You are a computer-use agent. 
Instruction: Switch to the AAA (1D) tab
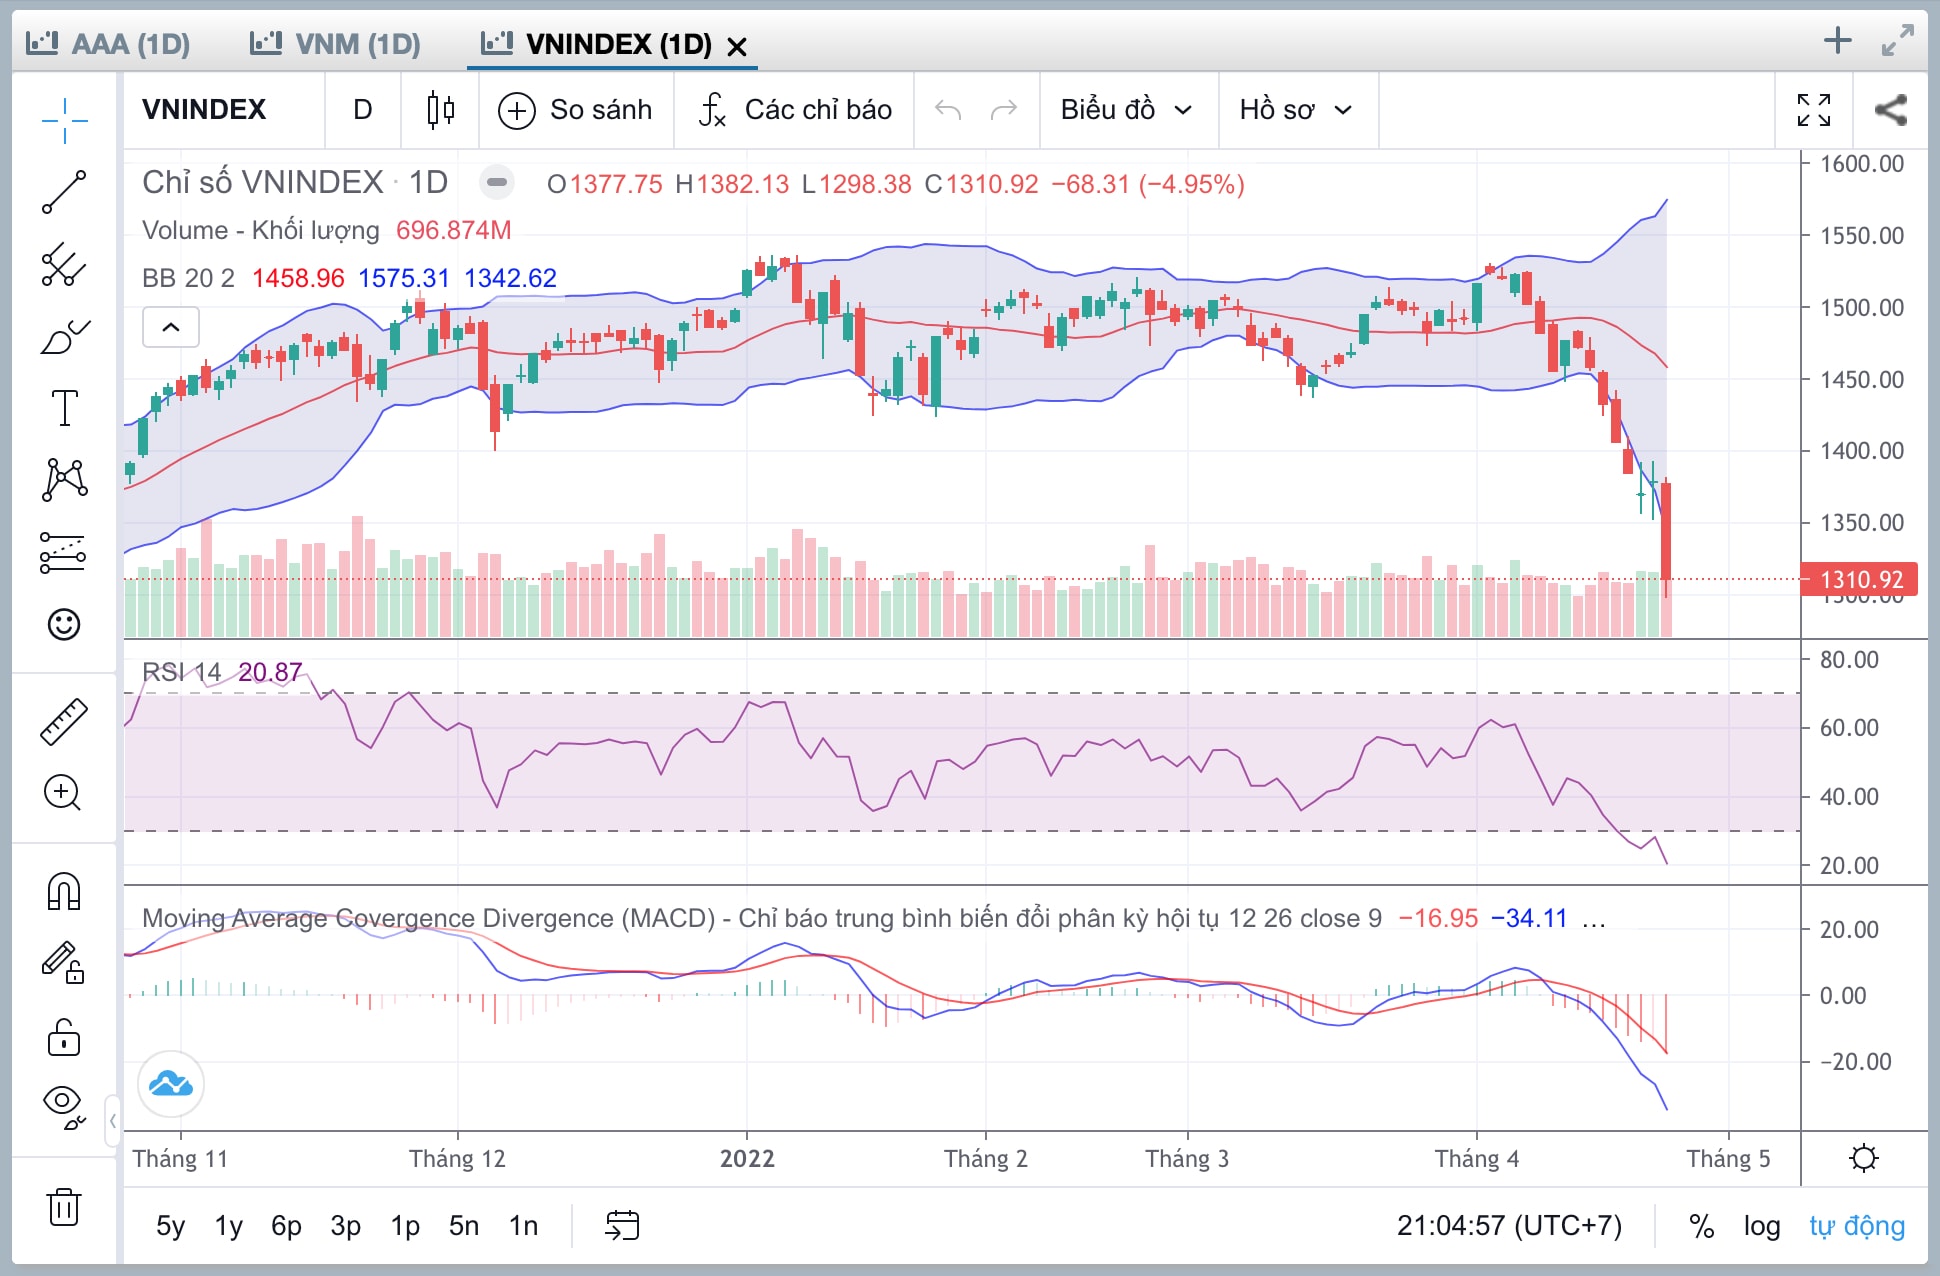108,44
